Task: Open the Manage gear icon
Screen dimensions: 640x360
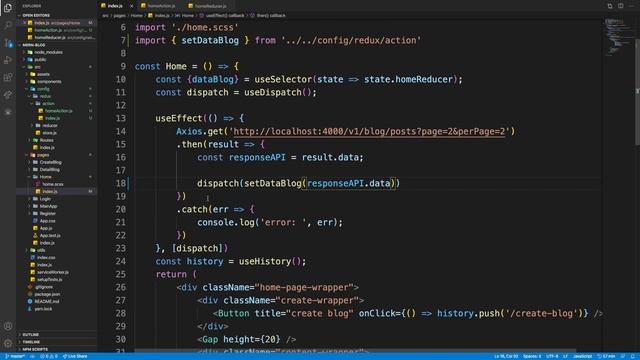Action: pyautogui.click(x=8, y=343)
